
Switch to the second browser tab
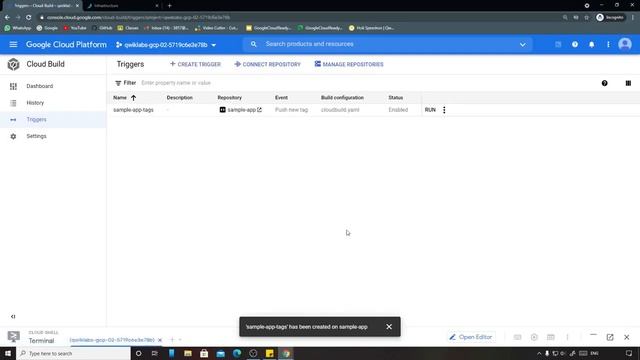[x=122, y=6]
